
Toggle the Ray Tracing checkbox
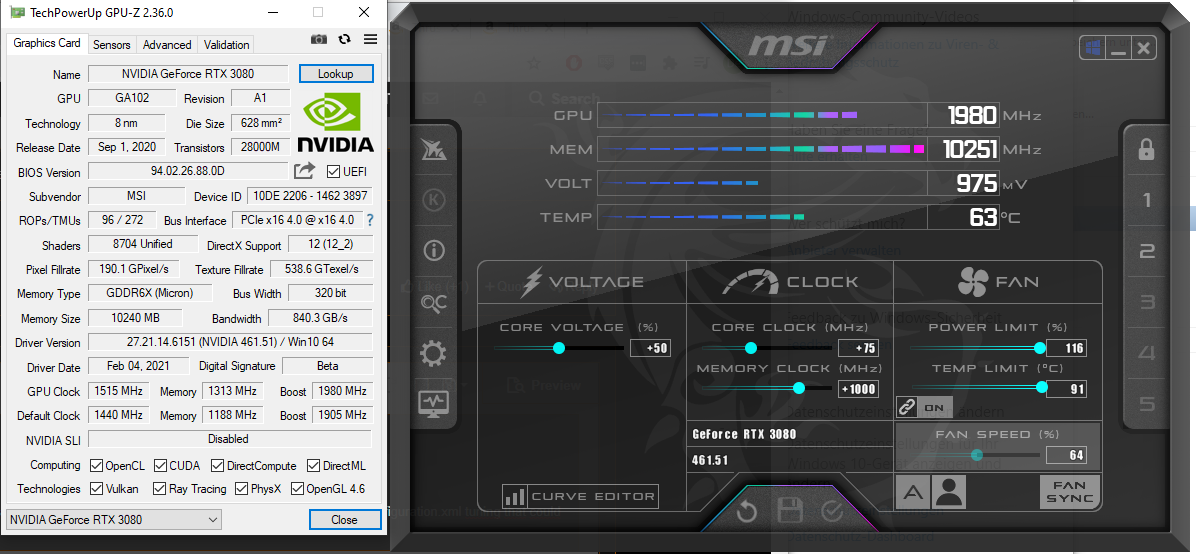[159, 488]
